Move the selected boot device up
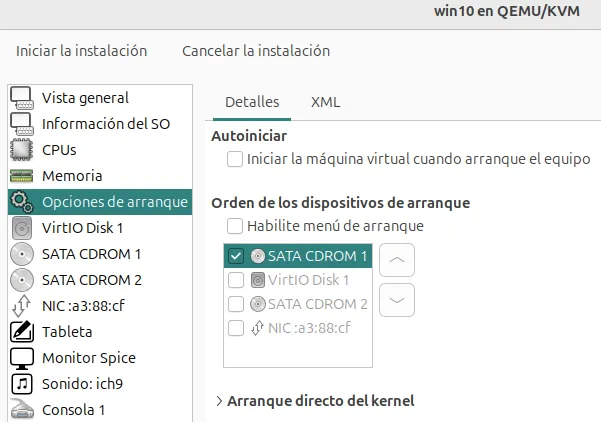 coord(397,260)
